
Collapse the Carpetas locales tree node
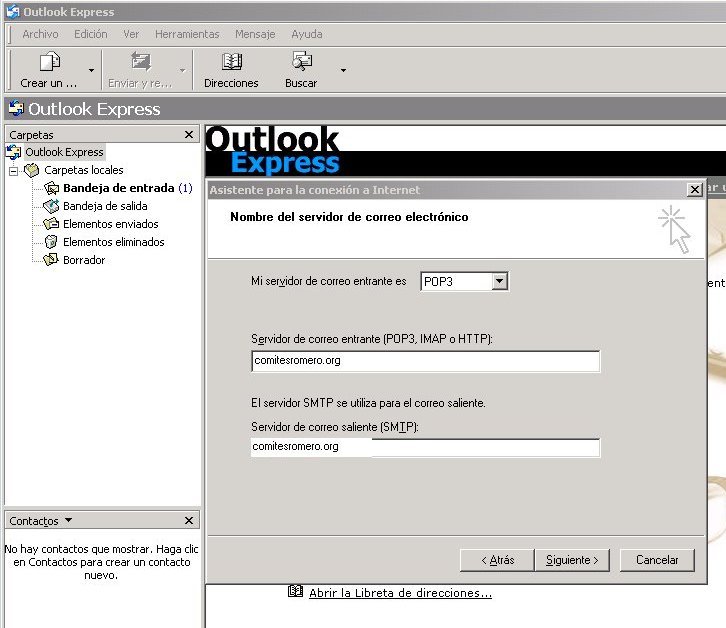click(14, 171)
